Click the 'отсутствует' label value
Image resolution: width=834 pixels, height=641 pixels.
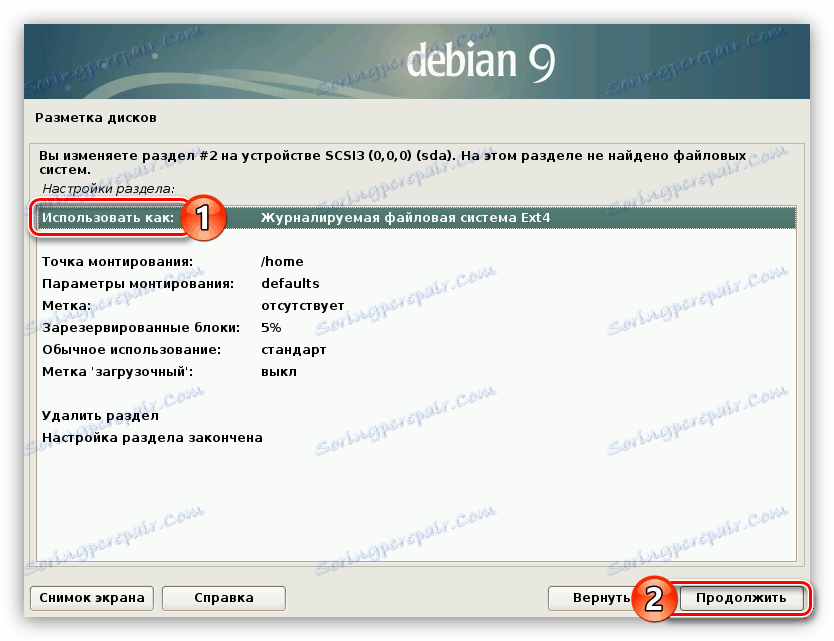(x=303, y=306)
